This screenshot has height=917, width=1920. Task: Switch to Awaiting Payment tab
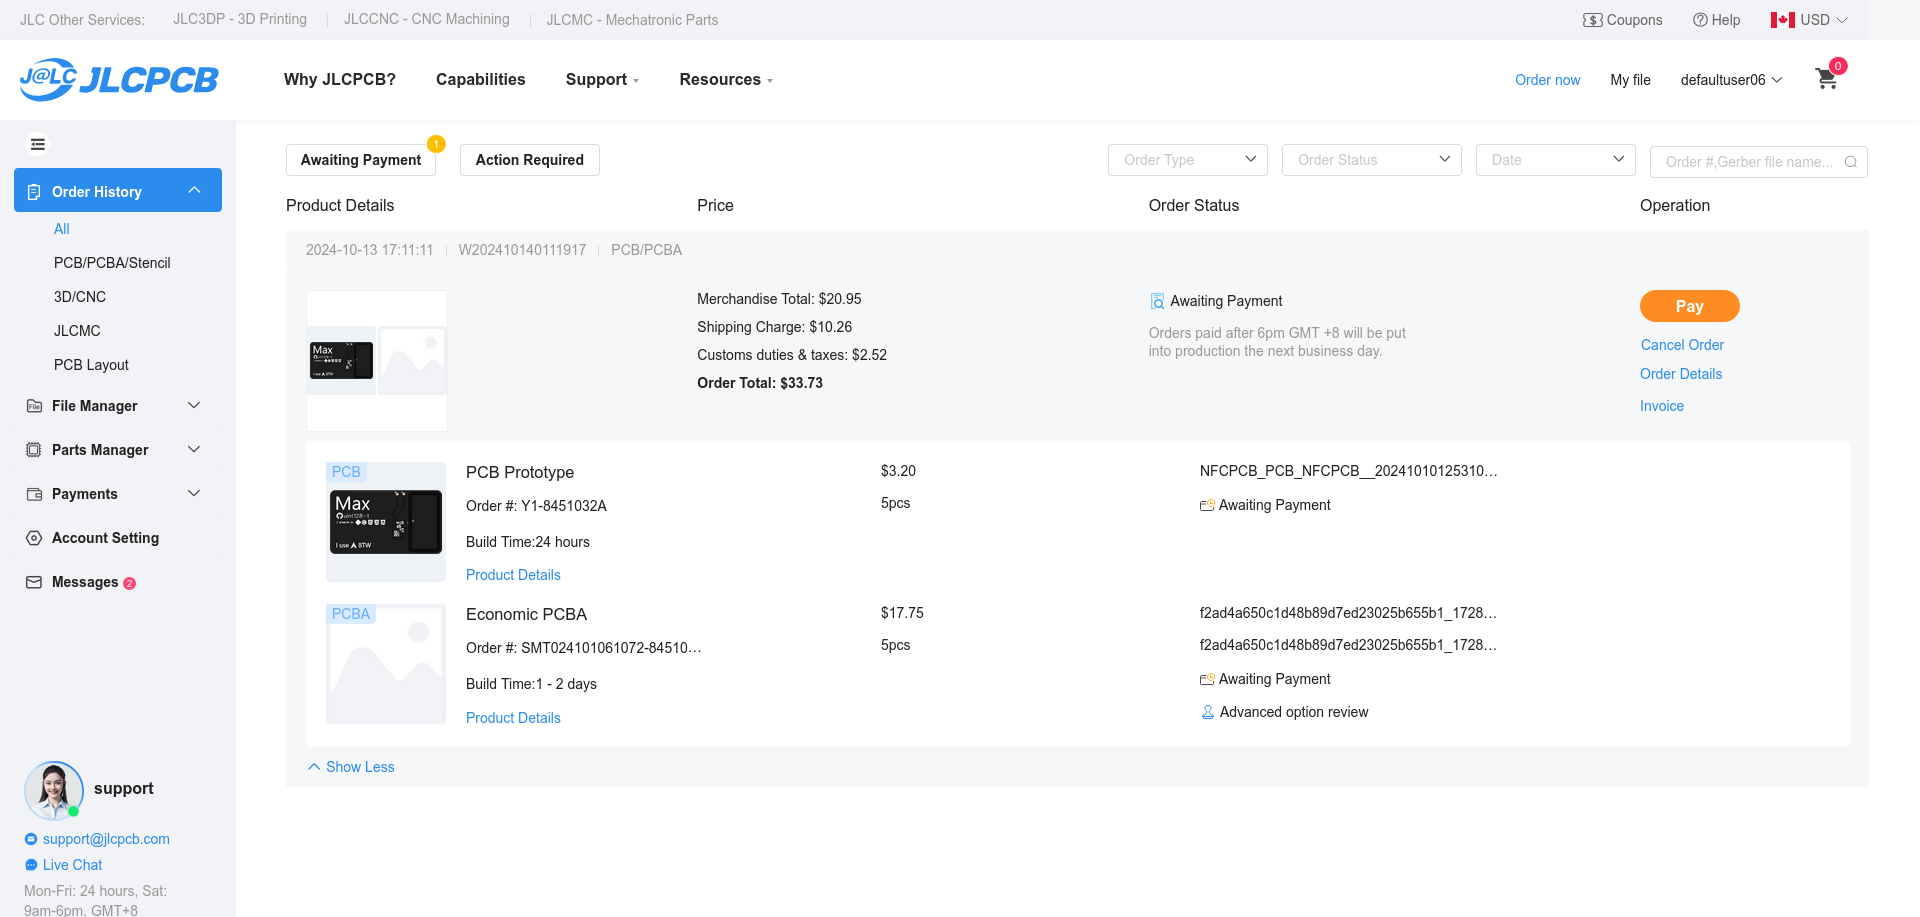tap(361, 160)
